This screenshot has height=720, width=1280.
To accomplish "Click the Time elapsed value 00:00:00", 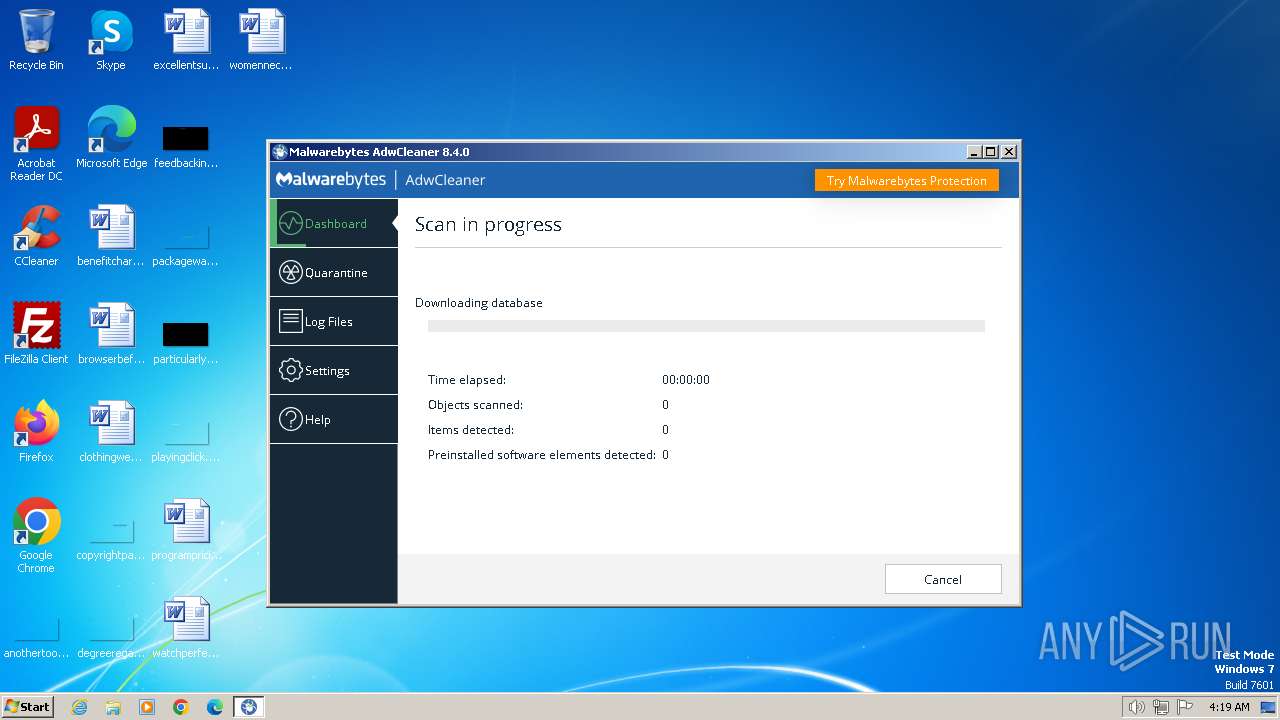I will [686, 380].
